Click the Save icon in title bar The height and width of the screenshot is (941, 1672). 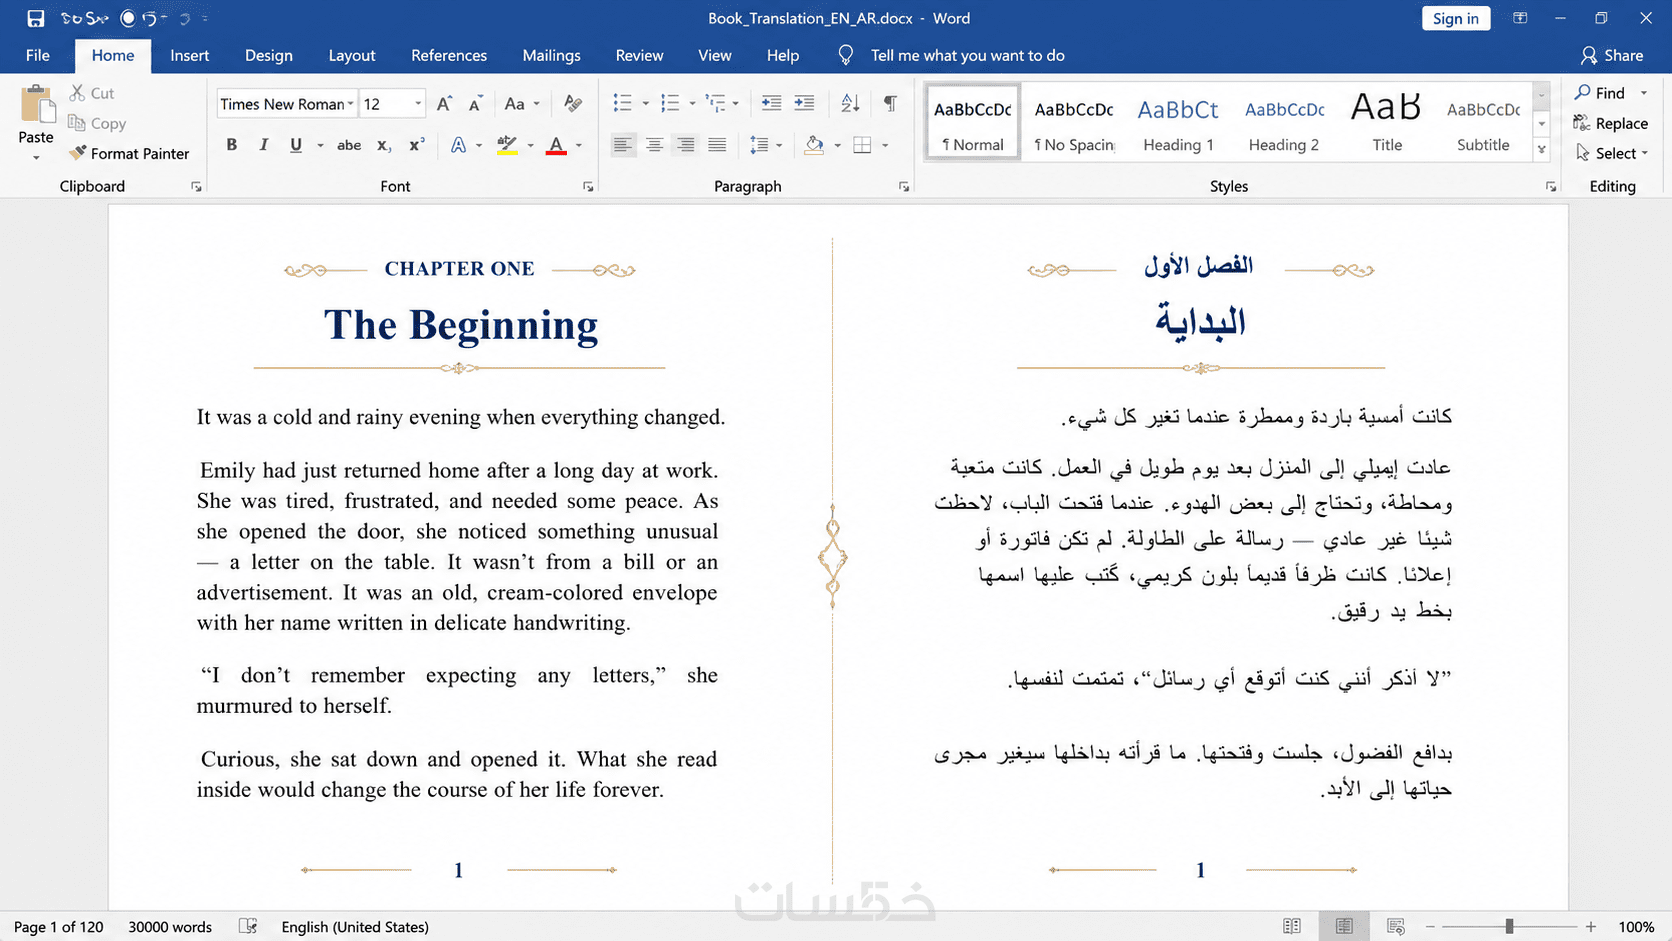[35, 18]
